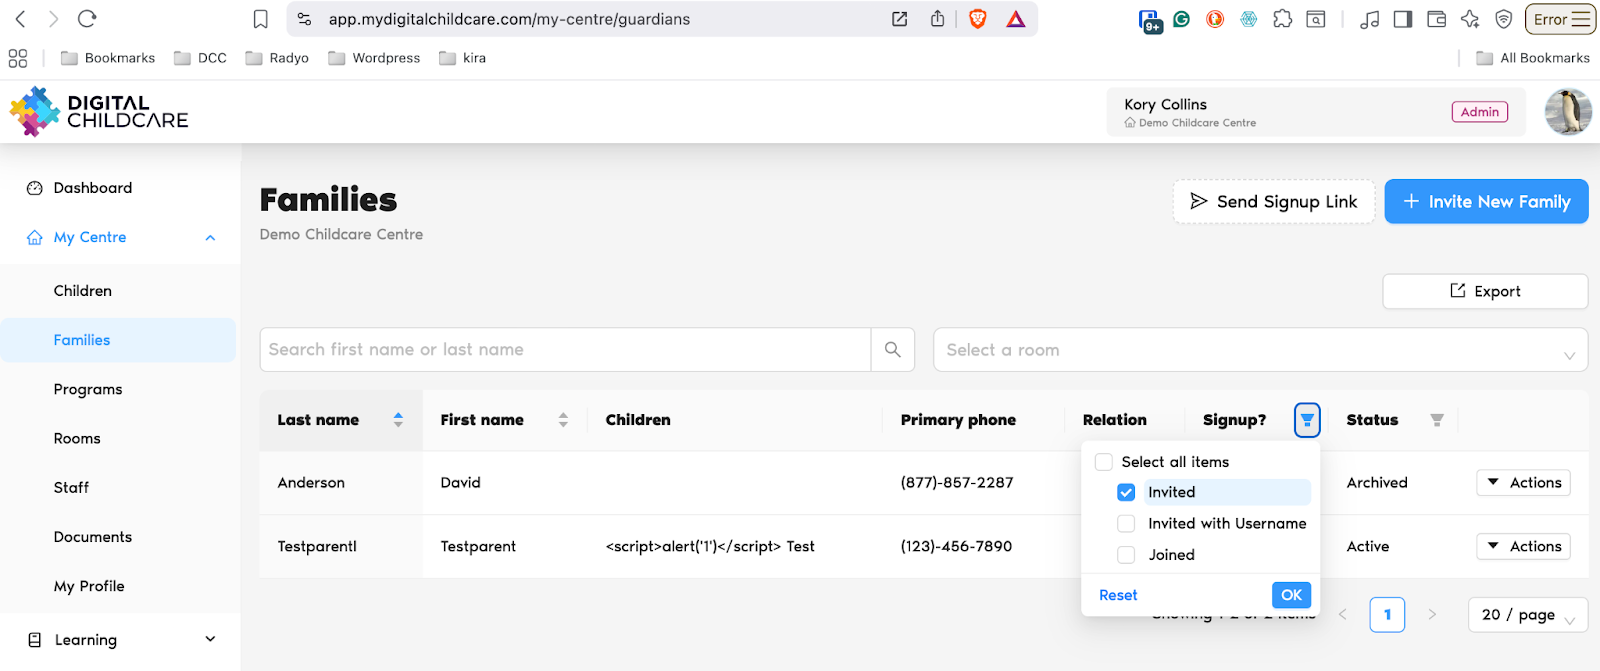Click the browser forward arrow
The width and height of the screenshot is (1600, 671).
pos(54,19)
